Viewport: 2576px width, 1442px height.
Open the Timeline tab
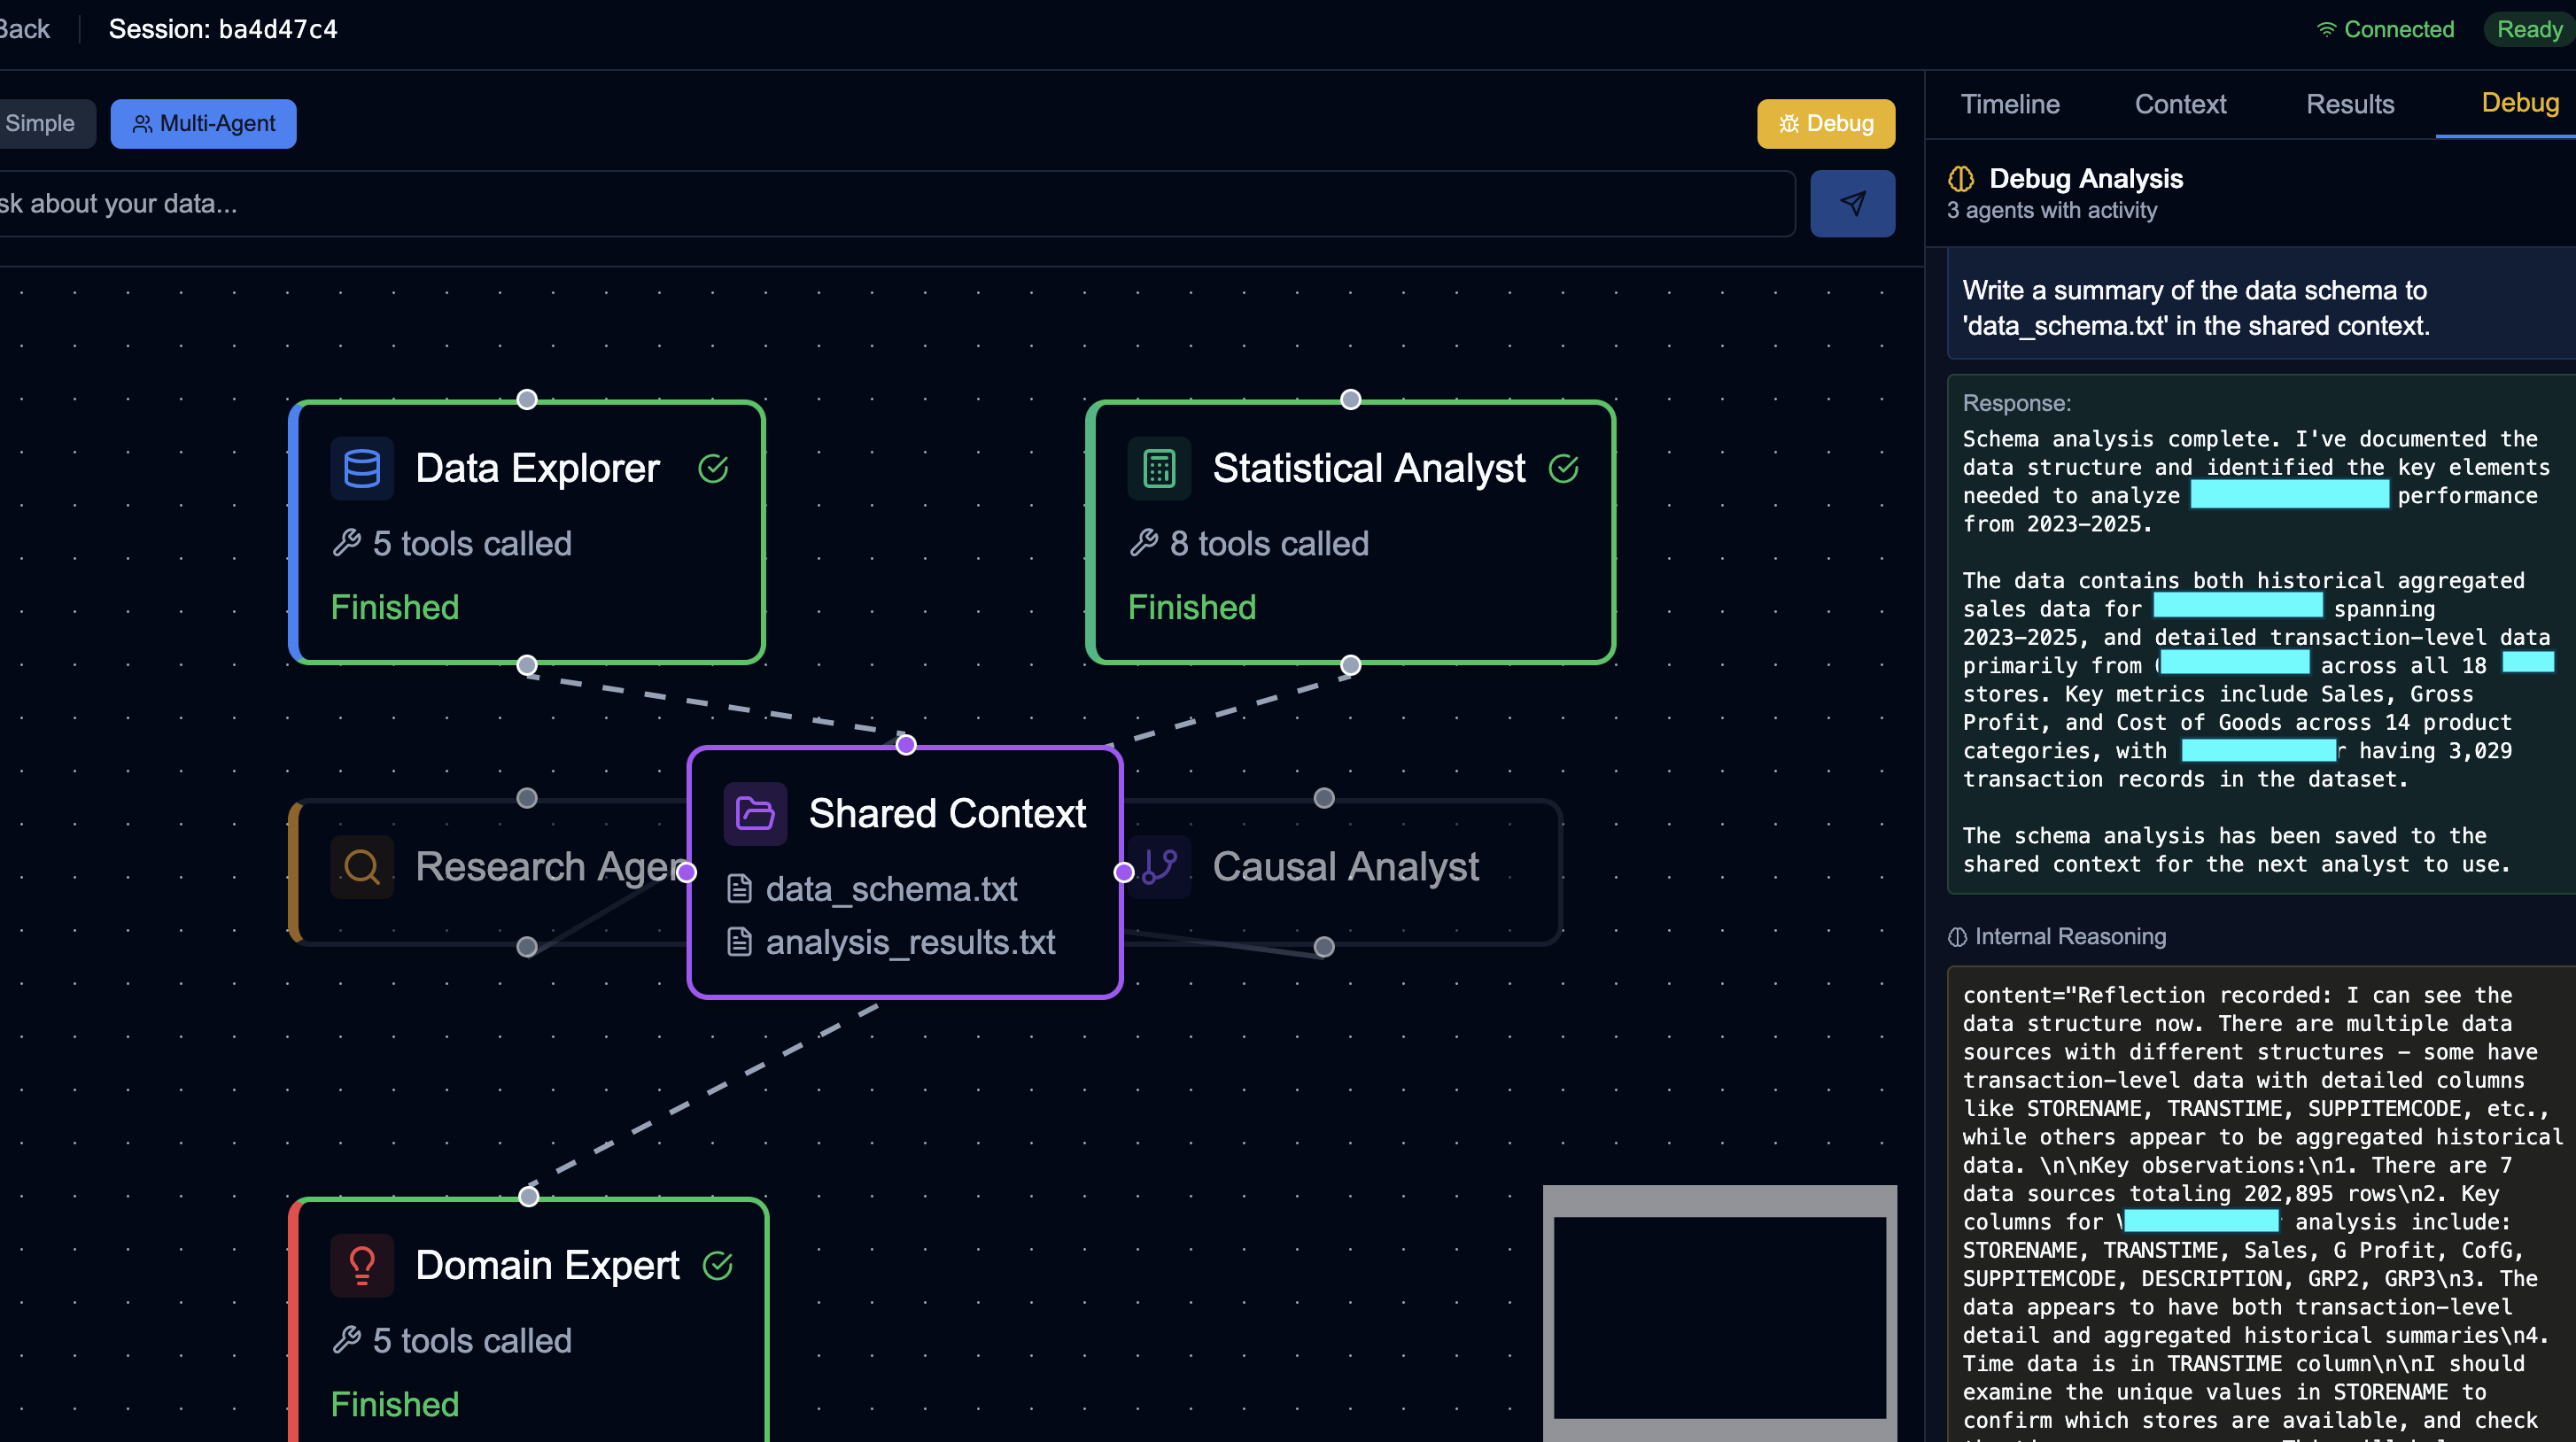click(x=2010, y=104)
